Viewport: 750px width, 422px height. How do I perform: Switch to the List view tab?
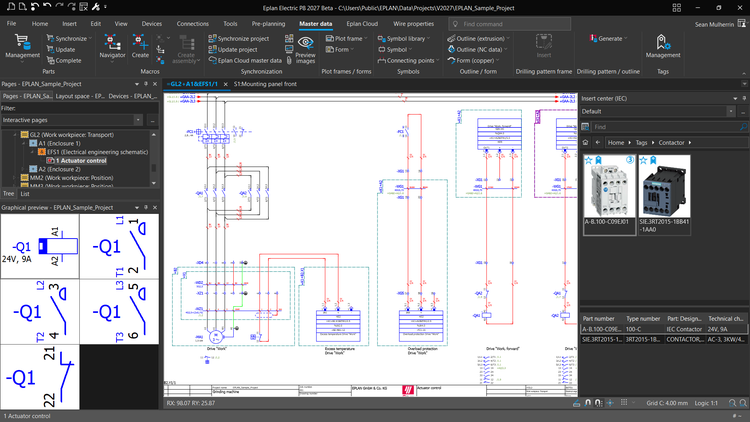(x=25, y=194)
